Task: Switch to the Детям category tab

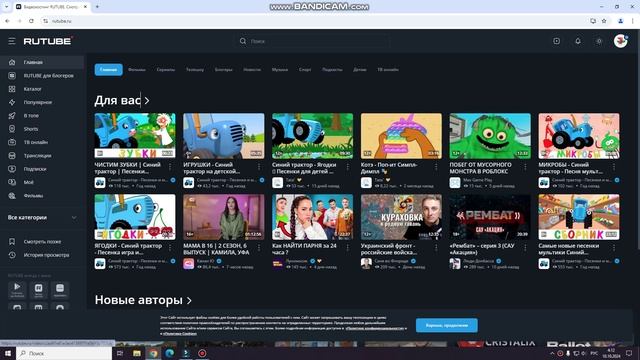Action: pyautogui.click(x=360, y=70)
